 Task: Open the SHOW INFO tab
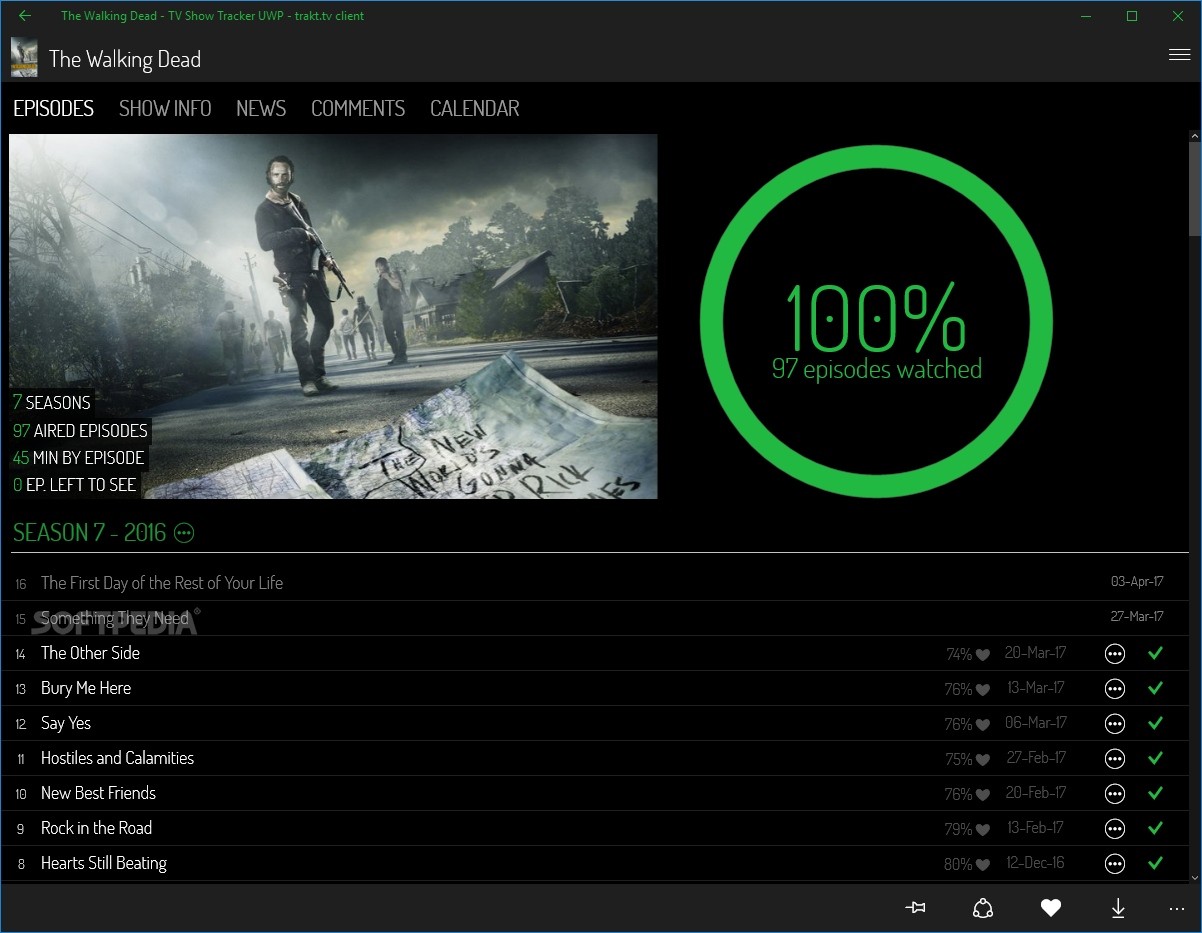[165, 108]
